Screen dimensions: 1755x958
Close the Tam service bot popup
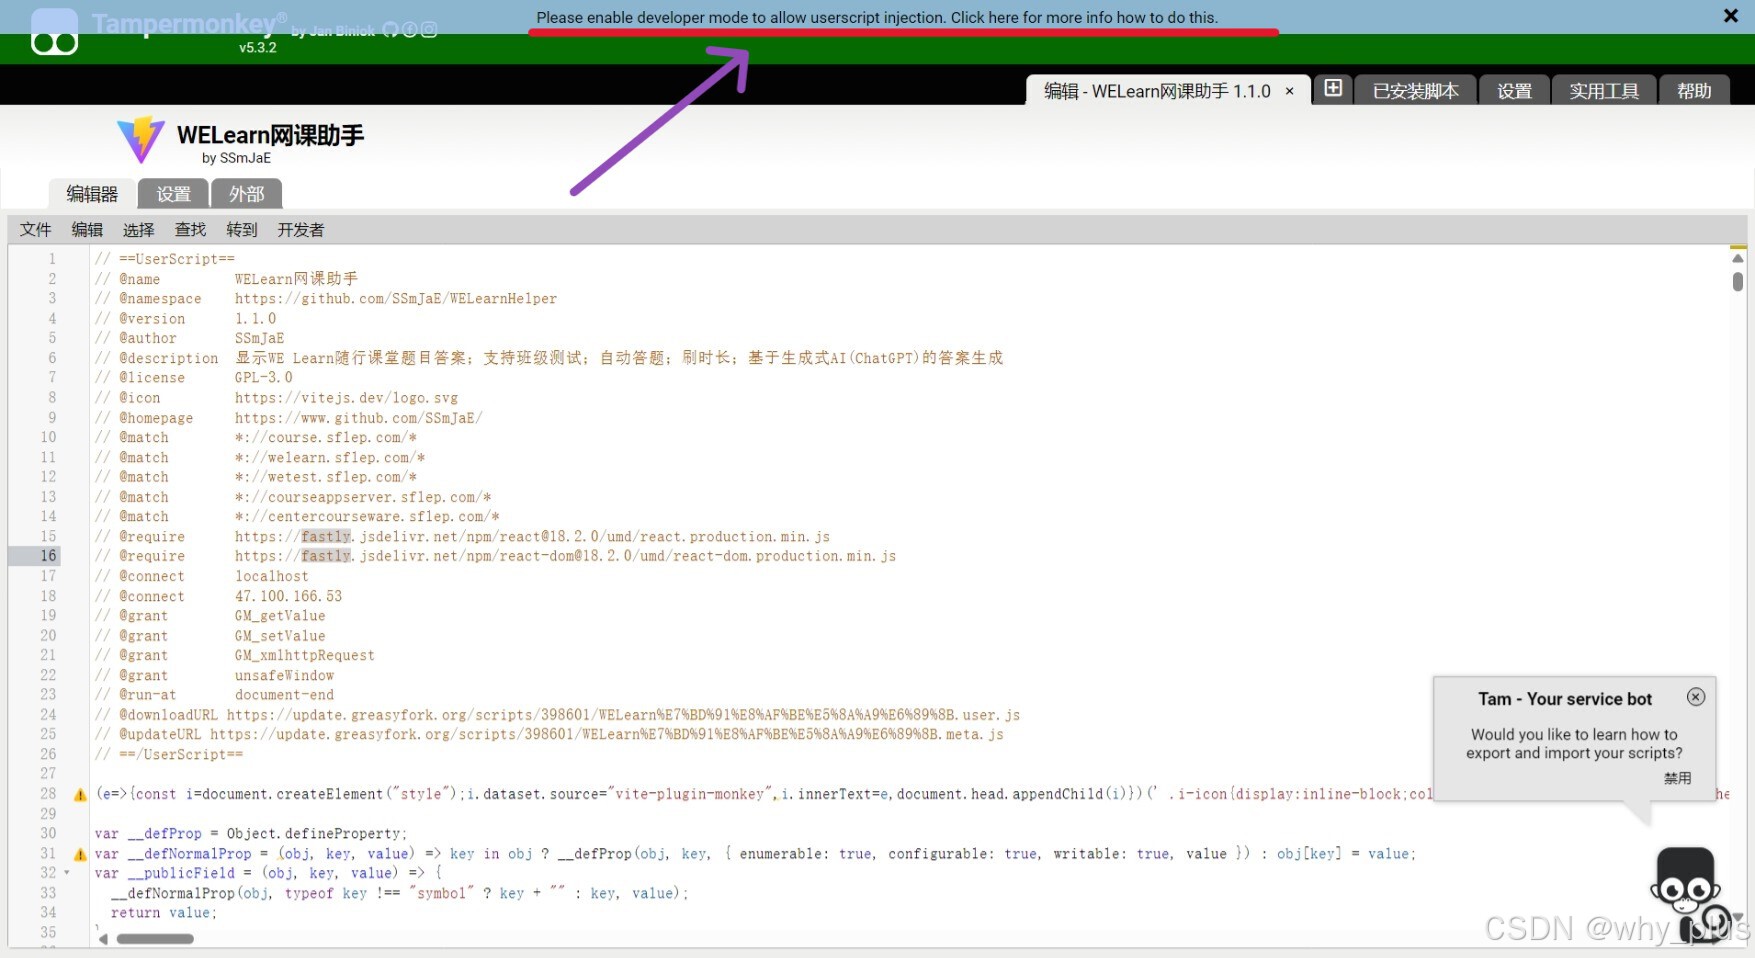pyautogui.click(x=1696, y=697)
